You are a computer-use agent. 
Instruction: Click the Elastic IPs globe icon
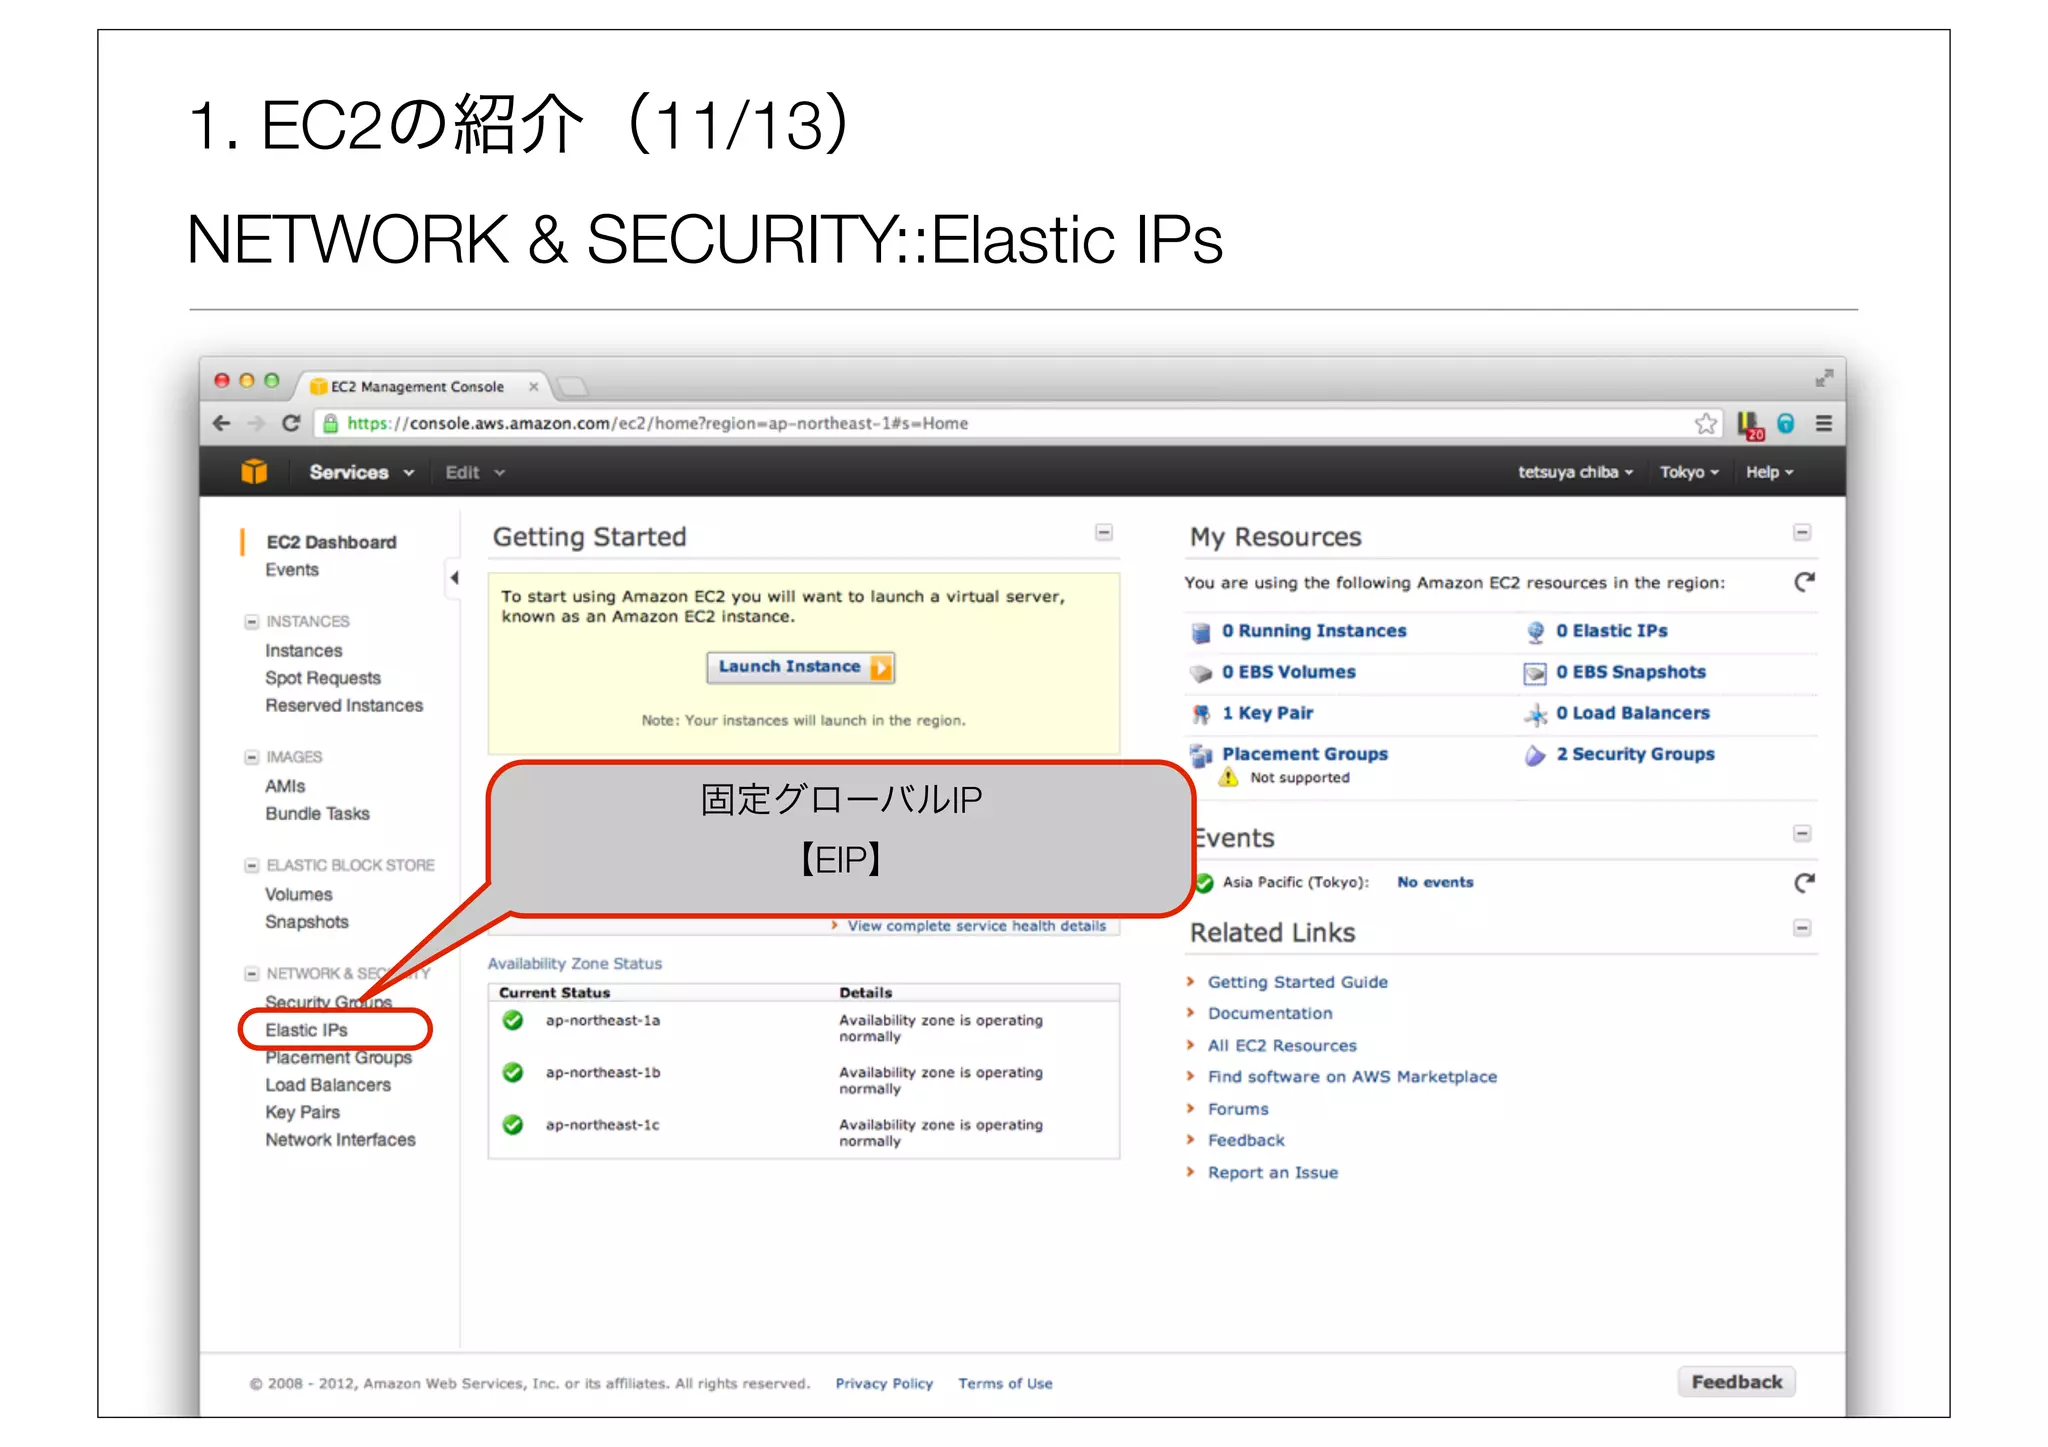point(1535,632)
